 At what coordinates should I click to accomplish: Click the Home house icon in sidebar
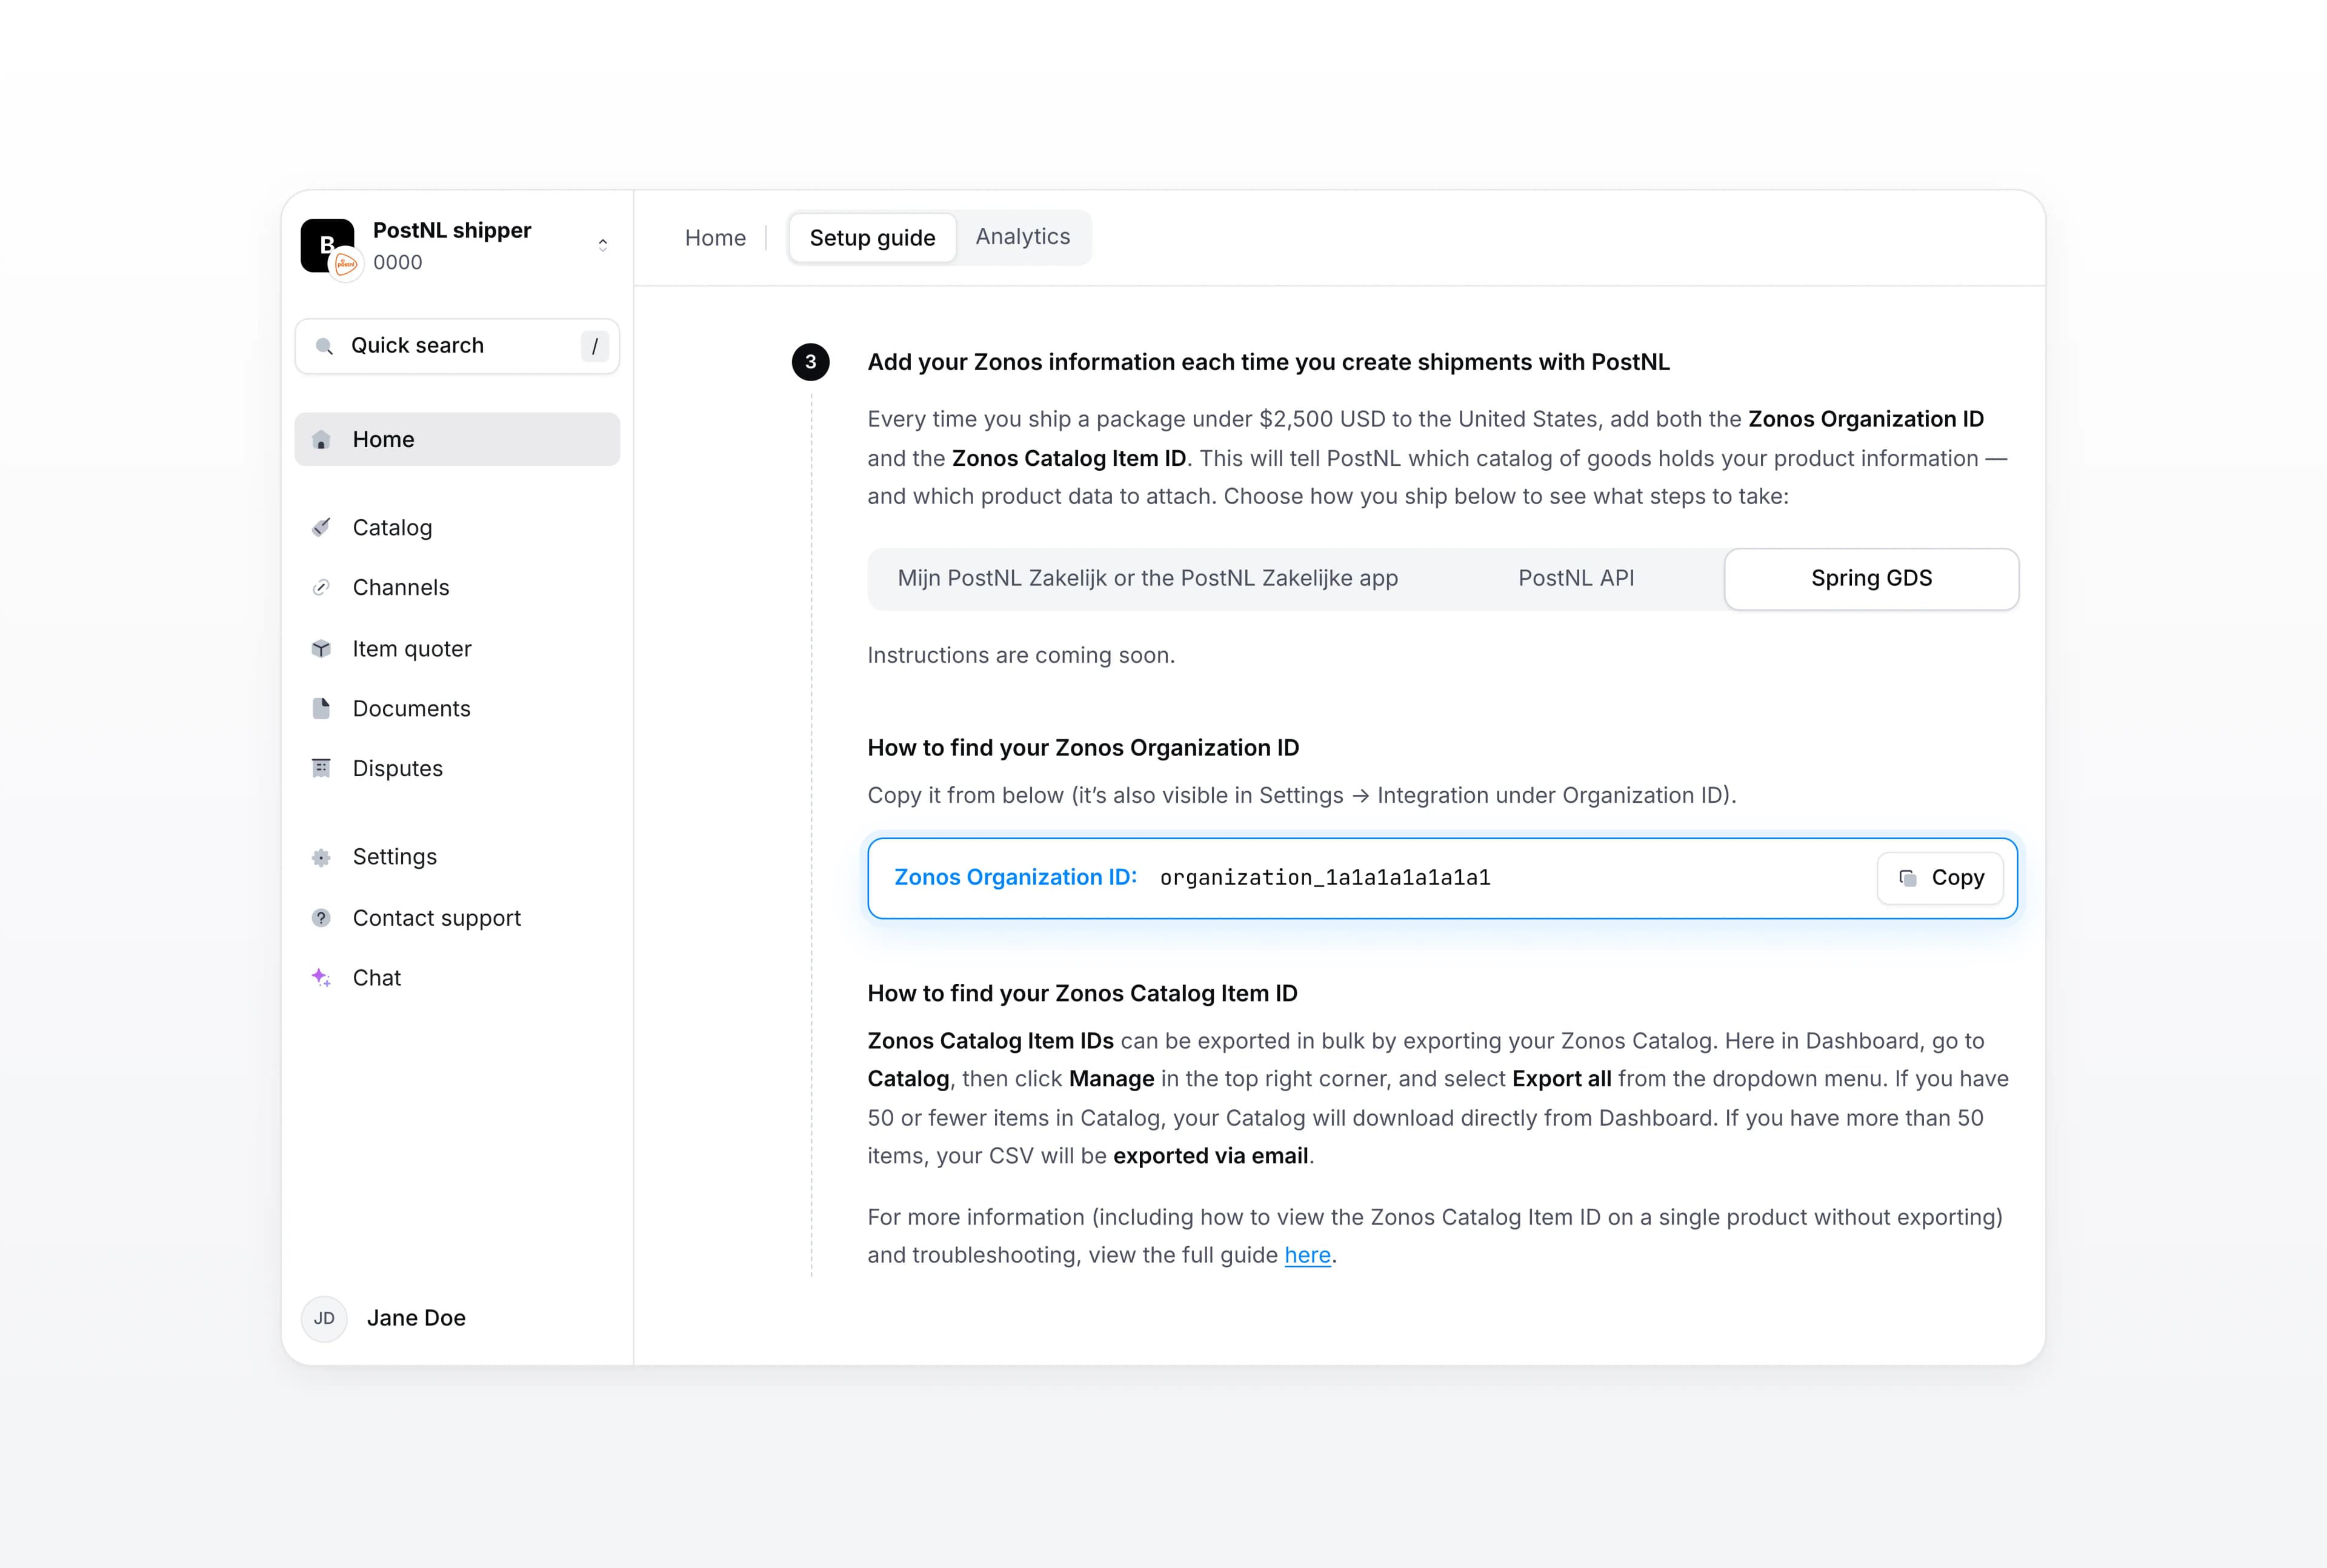[x=321, y=440]
